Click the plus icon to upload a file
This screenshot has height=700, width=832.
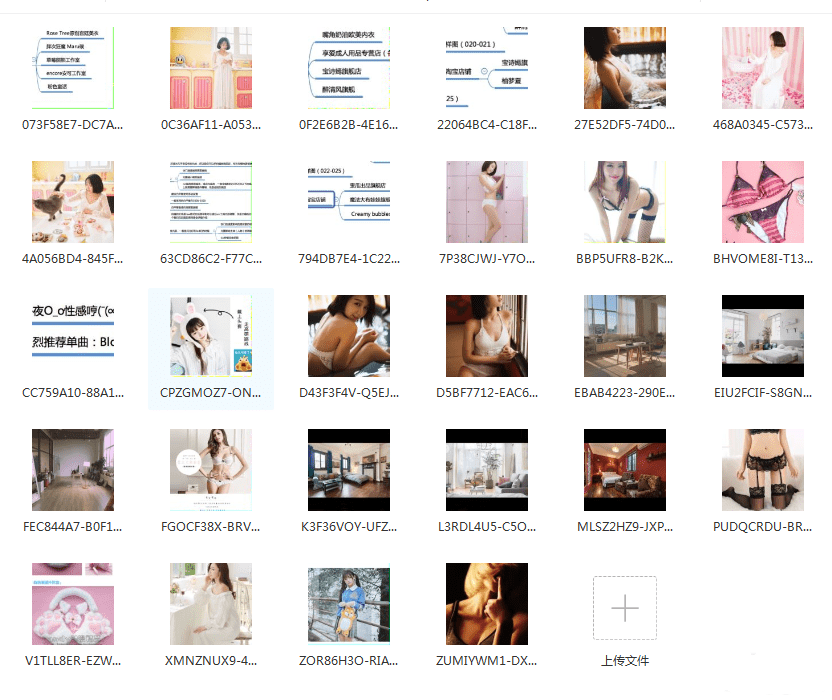tap(624, 608)
